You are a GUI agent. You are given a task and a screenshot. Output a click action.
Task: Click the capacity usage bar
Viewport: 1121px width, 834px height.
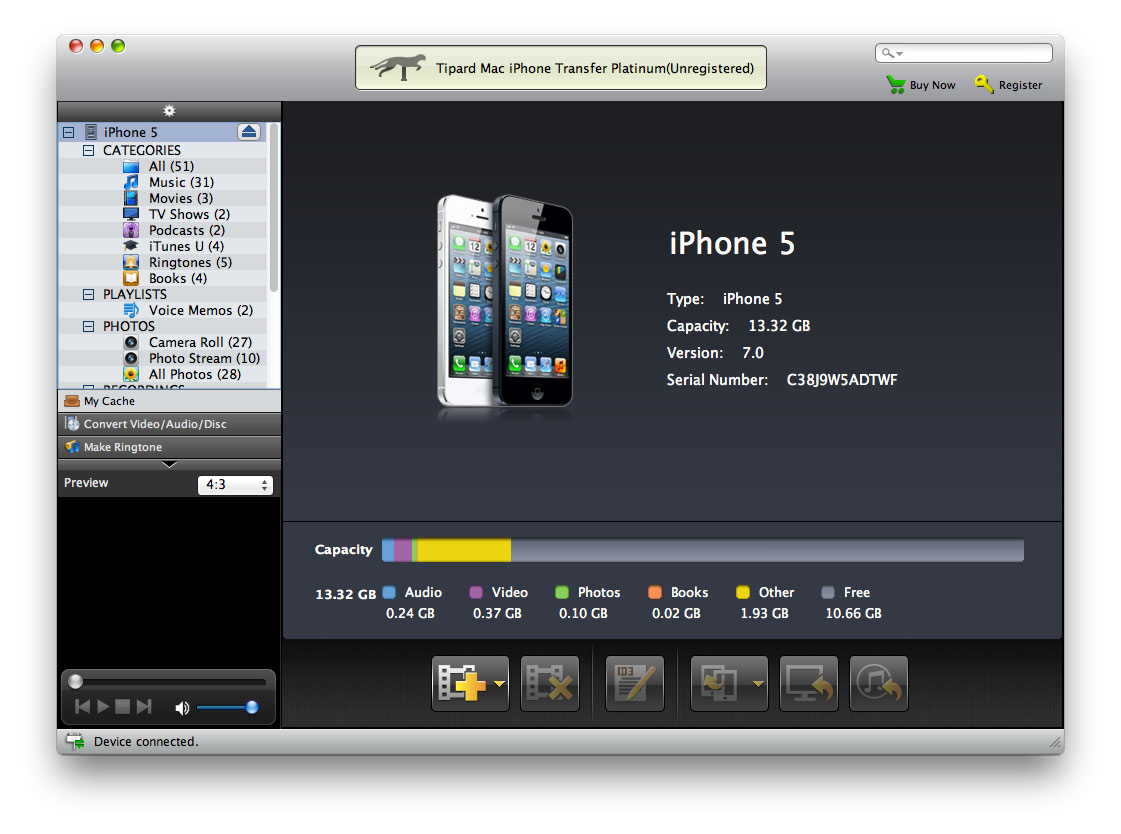(x=703, y=550)
